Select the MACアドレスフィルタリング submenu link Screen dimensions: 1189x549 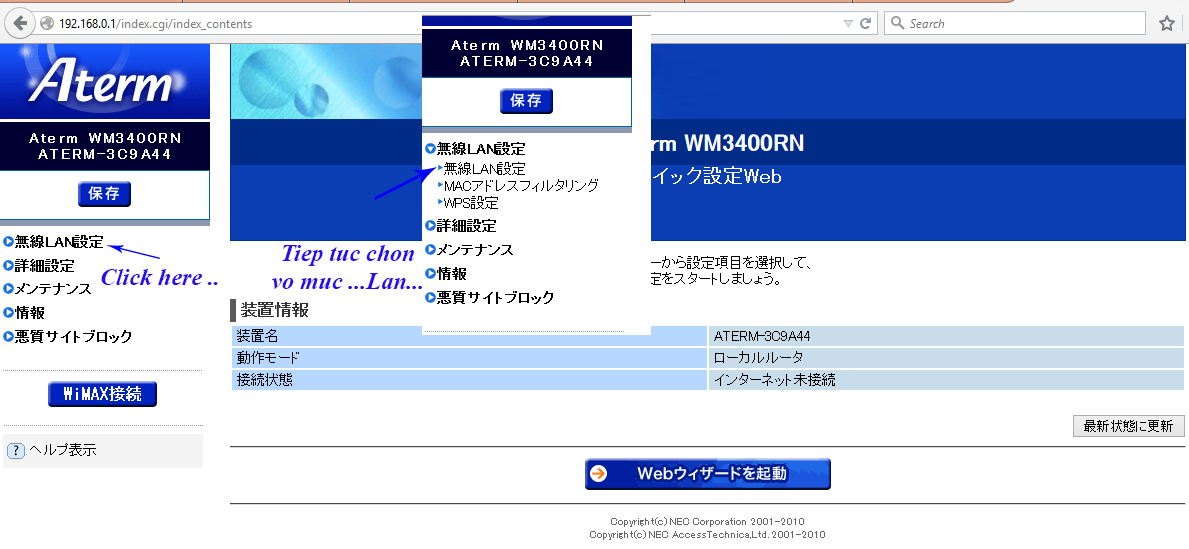pos(520,186)
